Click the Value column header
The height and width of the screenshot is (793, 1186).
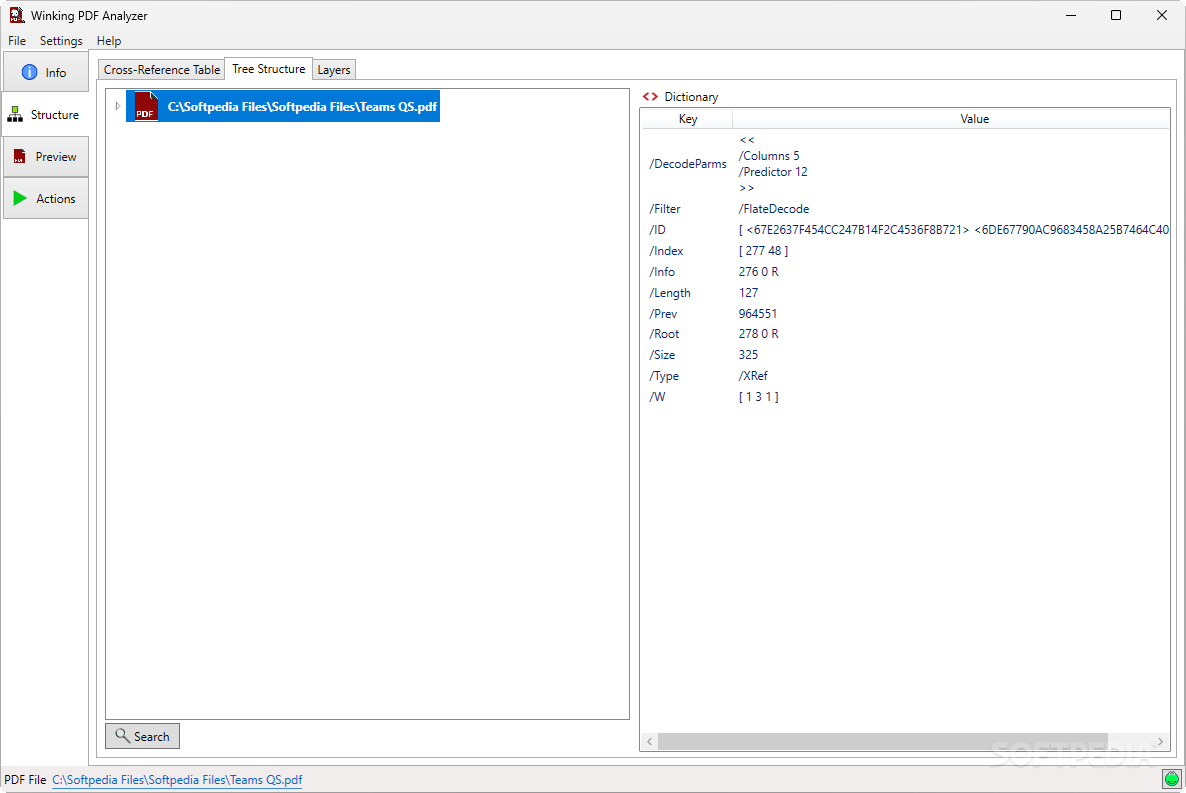pos(974,119)
